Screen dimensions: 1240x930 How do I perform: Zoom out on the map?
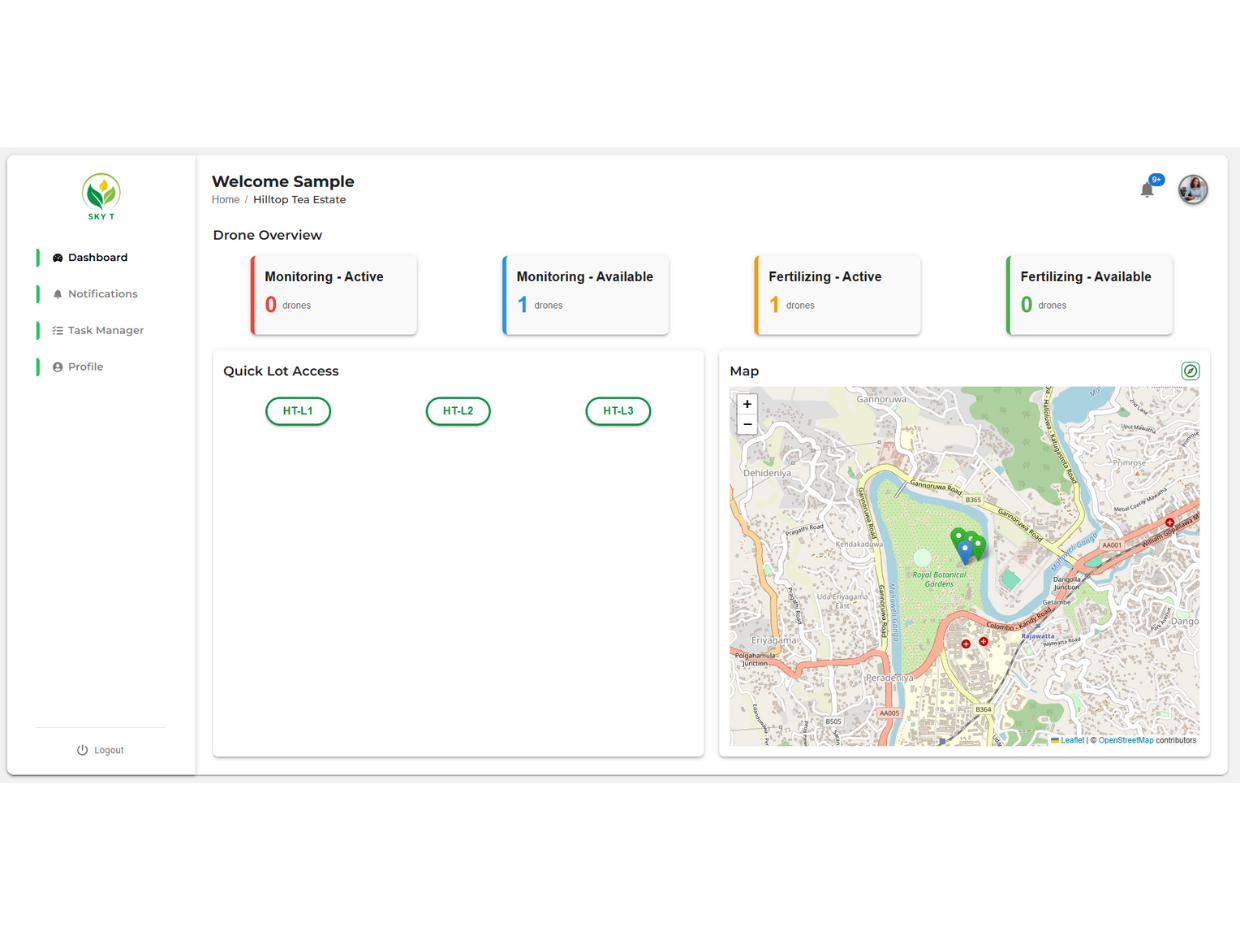click(747, 424)
